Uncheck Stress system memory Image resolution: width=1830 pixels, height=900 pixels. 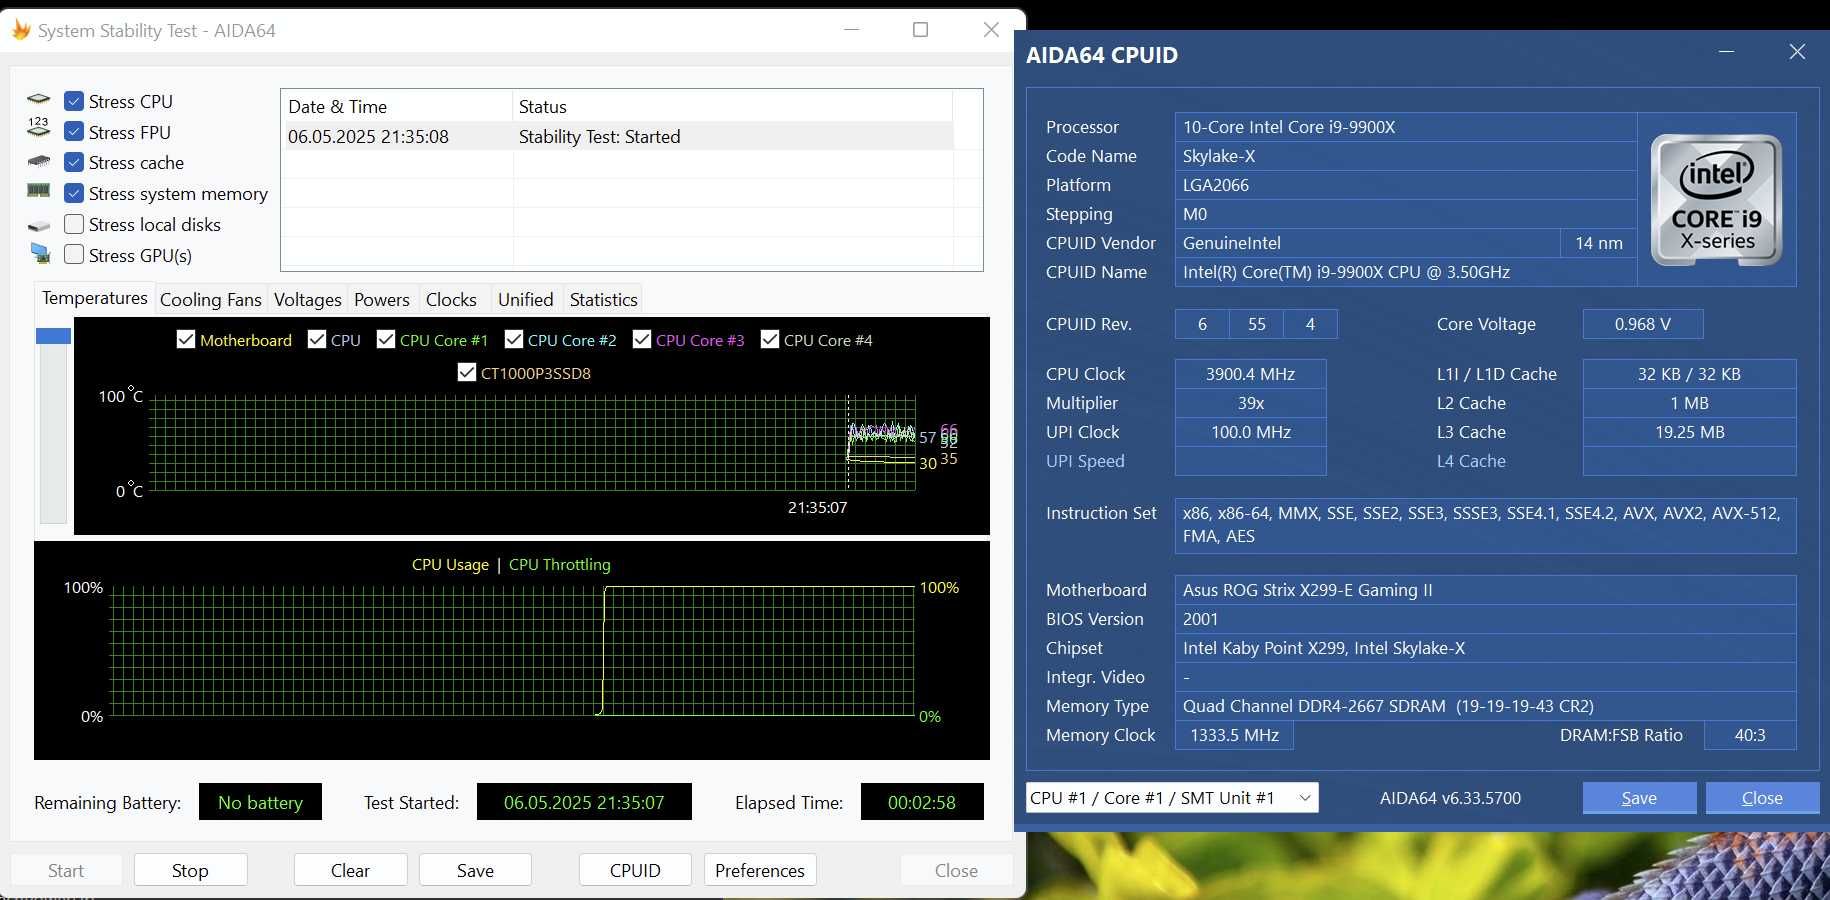tap(74, 193)
